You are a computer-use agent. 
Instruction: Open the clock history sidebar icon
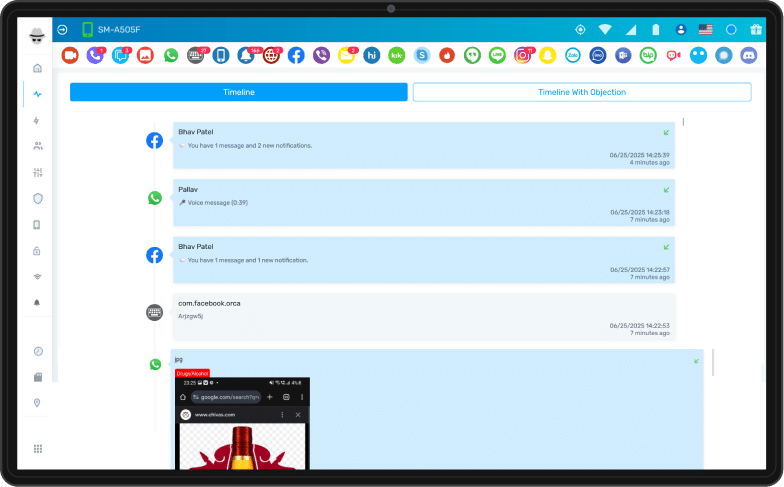(38, 351)
